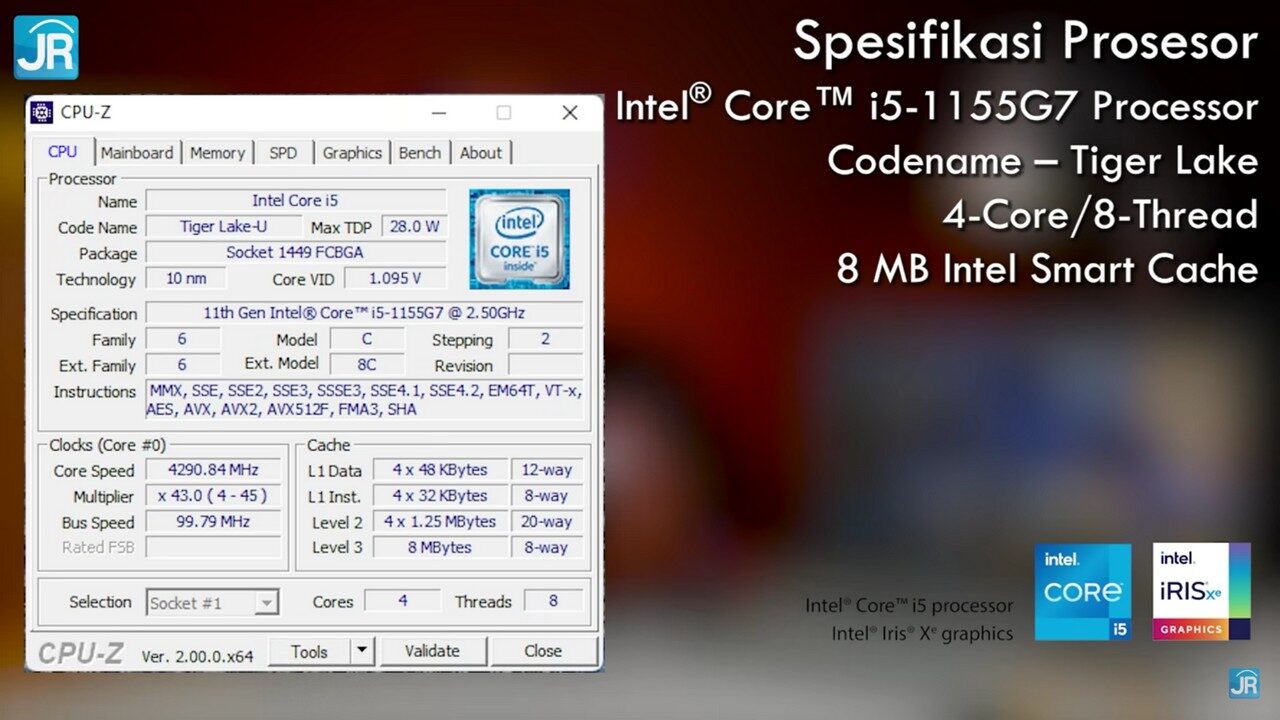Click the CPU-Z title bar app icon
Viewport: 1280px width, 720px height.
pyautogui.click(x=42, y=112)
